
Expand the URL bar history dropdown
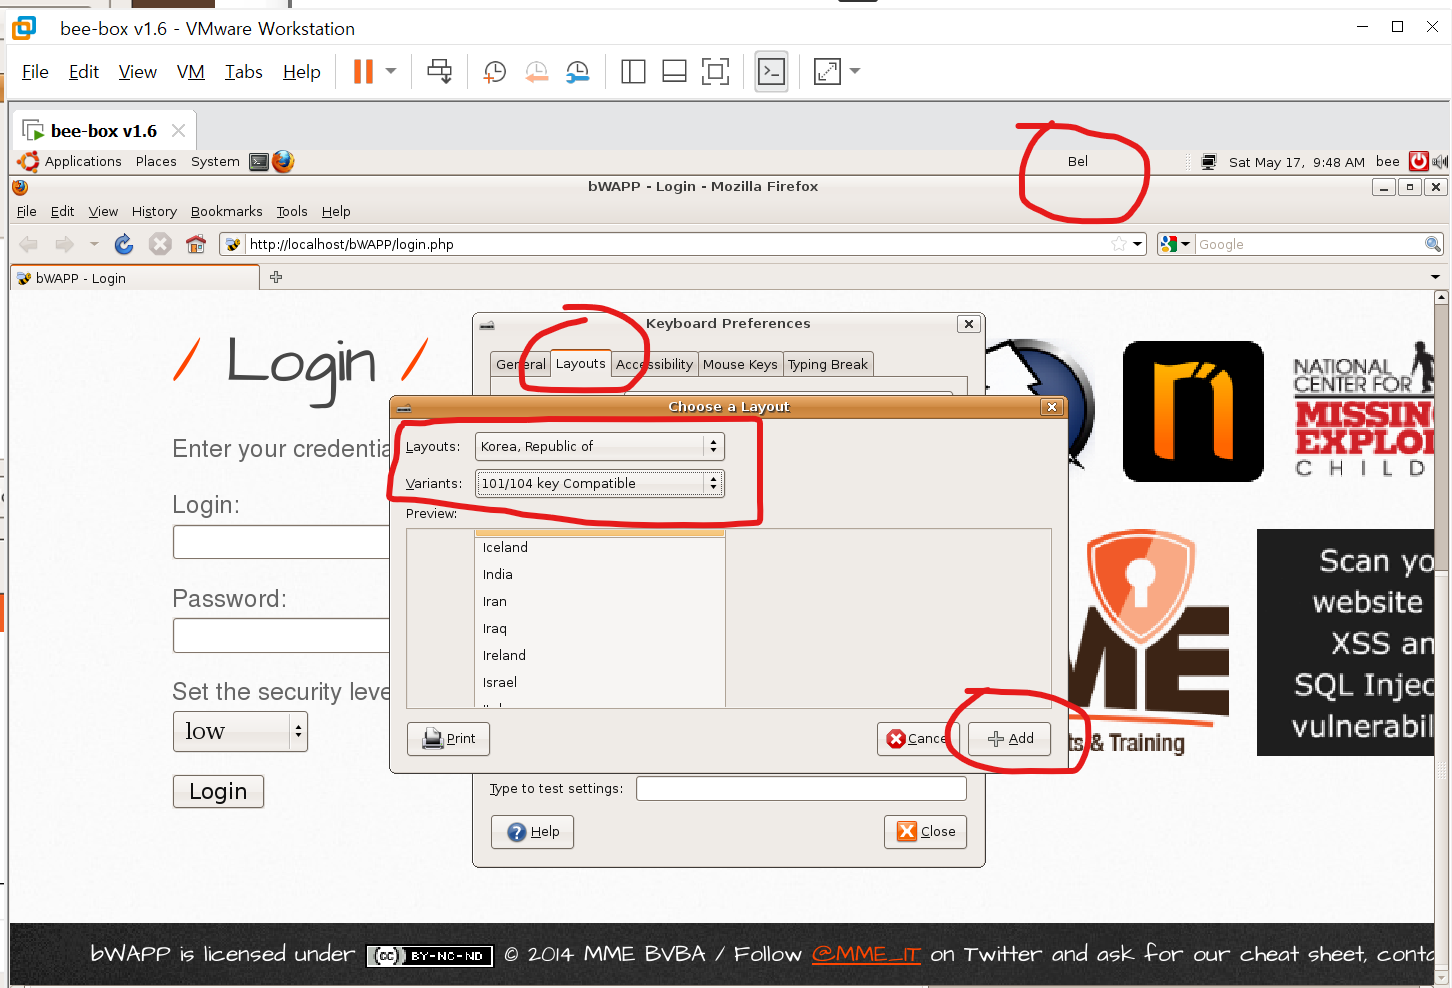point(1138,244)
